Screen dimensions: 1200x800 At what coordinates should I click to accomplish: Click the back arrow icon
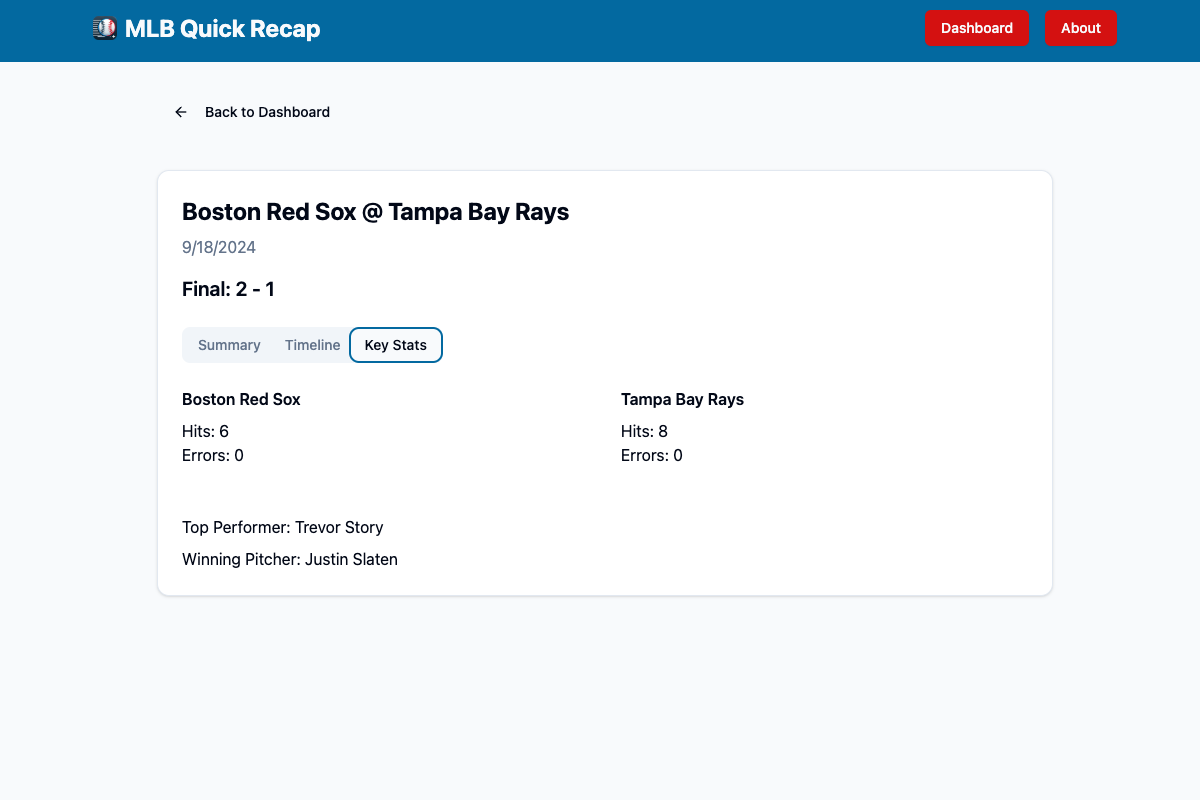(181, 112)
